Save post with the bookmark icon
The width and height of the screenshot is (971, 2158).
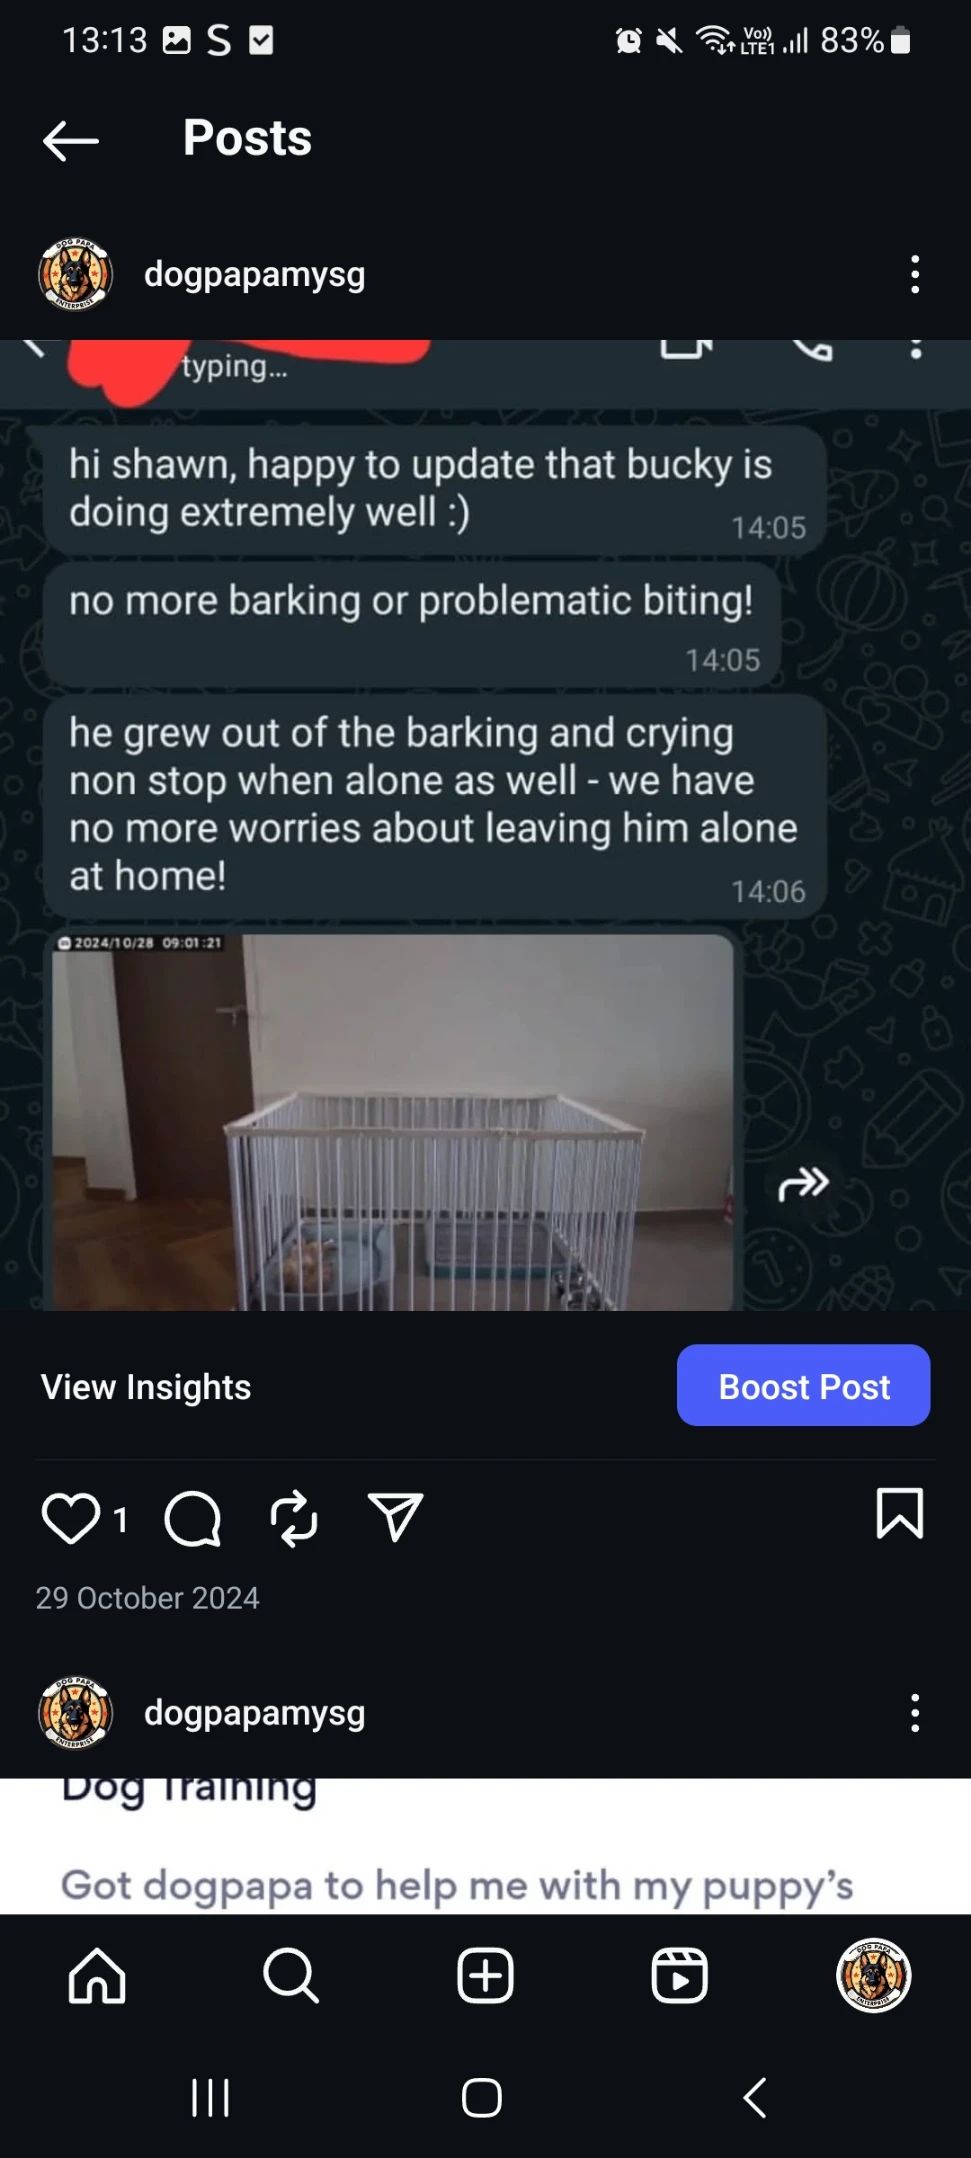[900, 1513]
